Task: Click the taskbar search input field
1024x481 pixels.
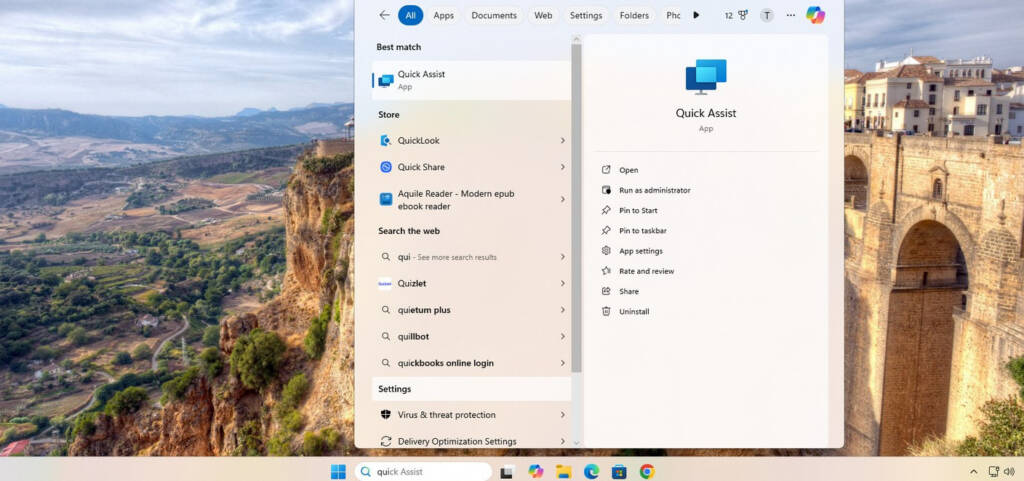Action: 430,472
